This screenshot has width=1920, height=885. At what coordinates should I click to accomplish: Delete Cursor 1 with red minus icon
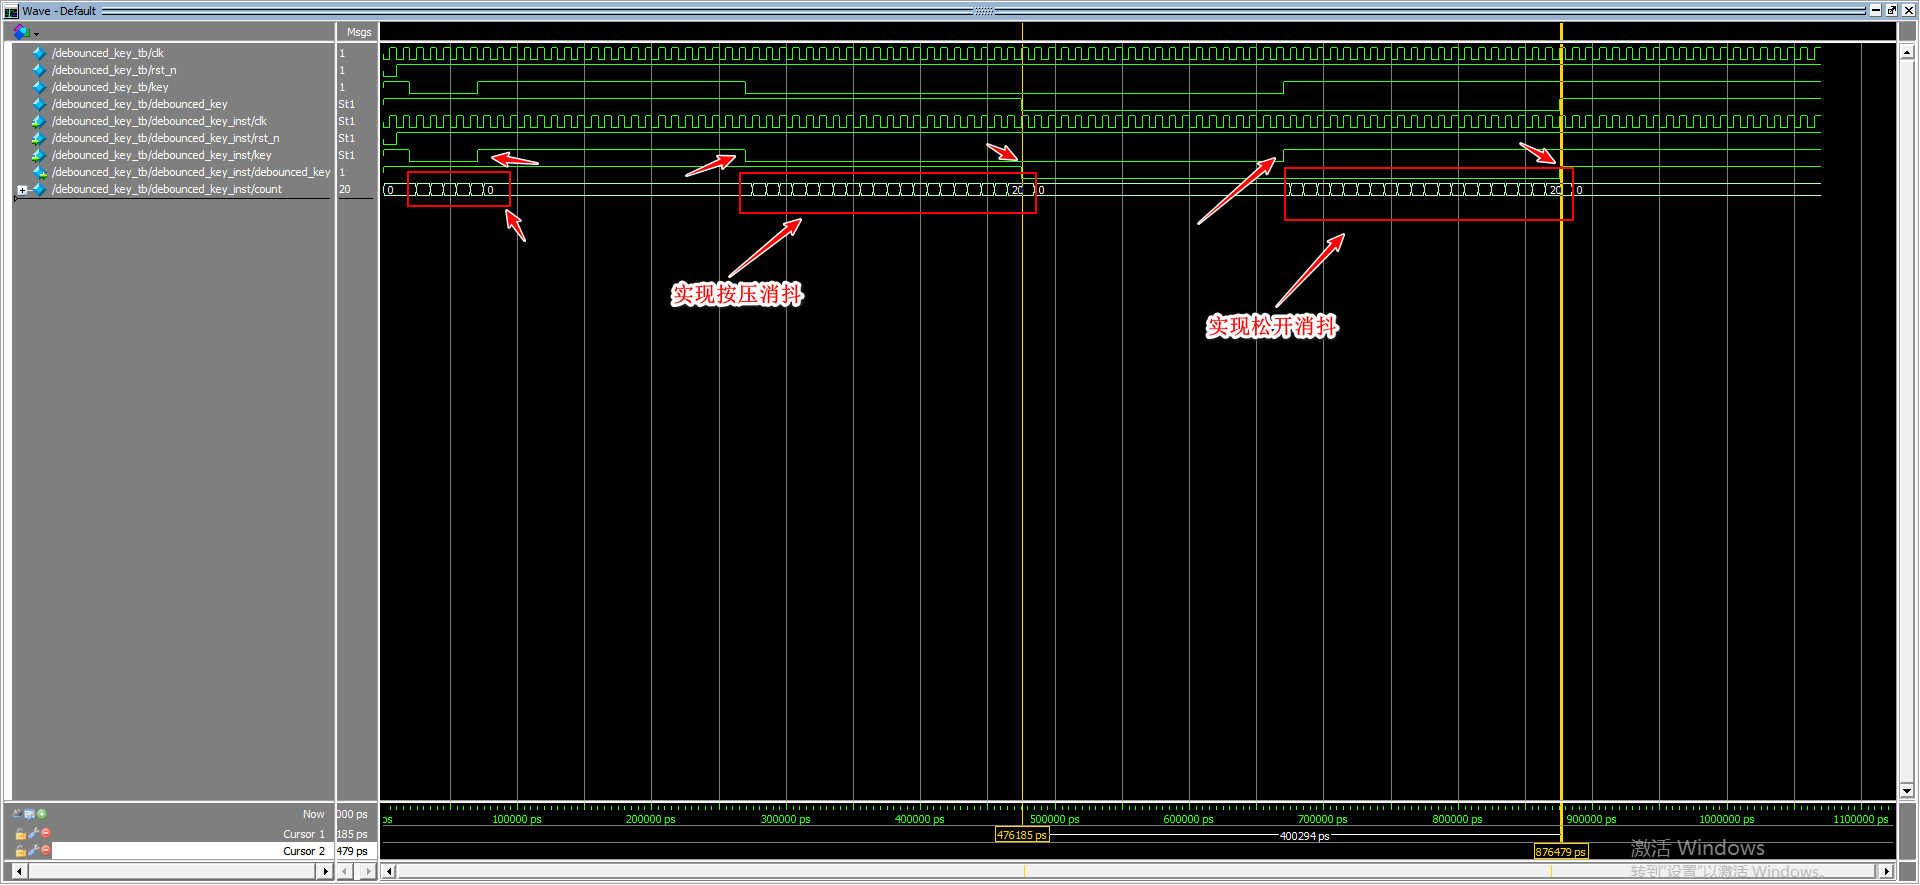45,833
